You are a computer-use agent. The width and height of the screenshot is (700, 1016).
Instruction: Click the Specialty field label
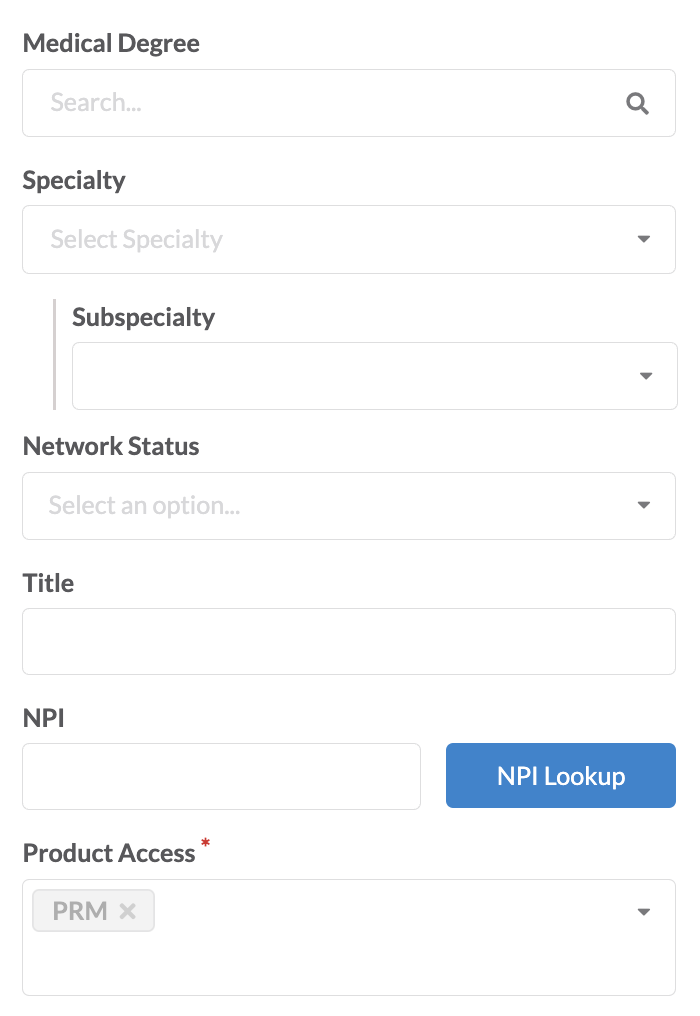pos(74,180)
